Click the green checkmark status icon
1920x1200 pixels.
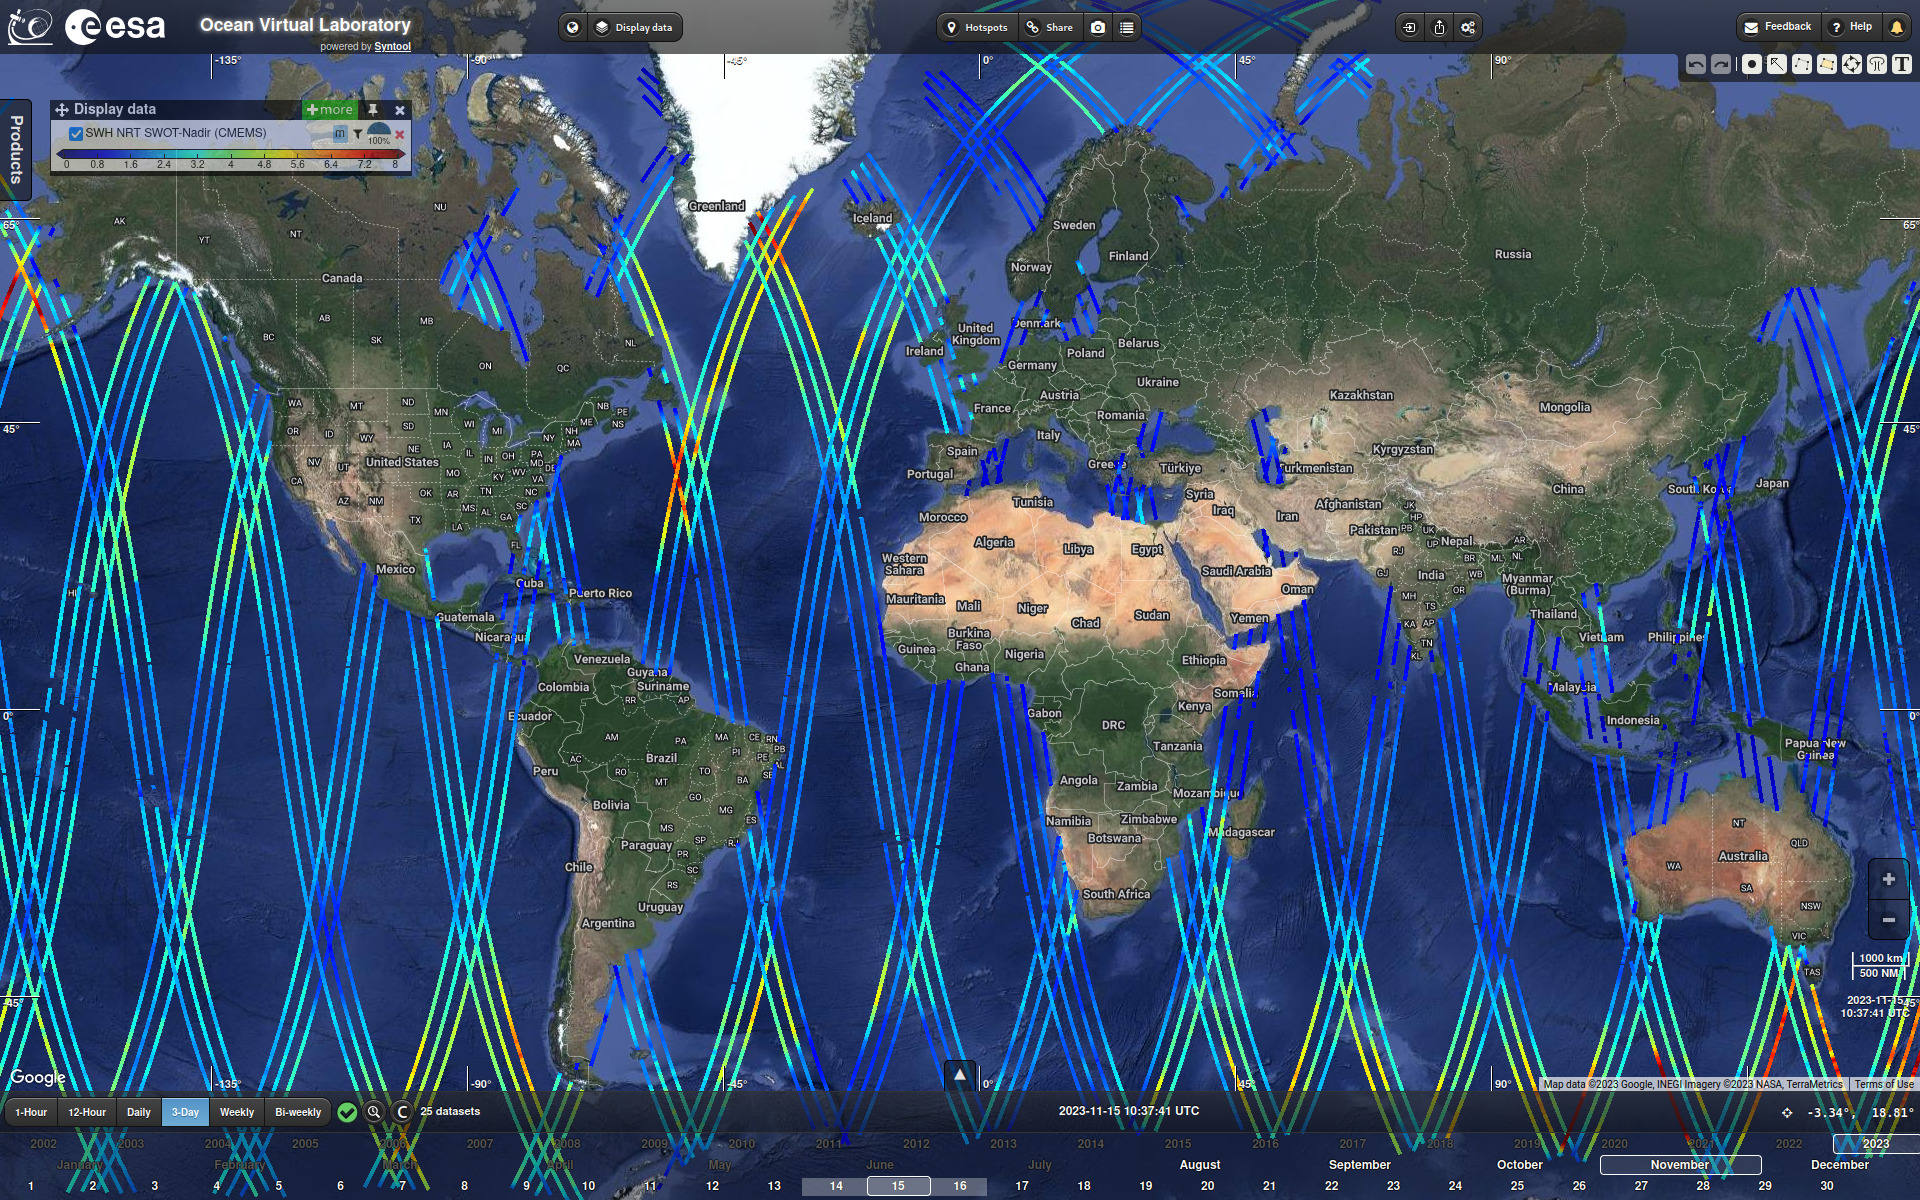point(347,1112)
